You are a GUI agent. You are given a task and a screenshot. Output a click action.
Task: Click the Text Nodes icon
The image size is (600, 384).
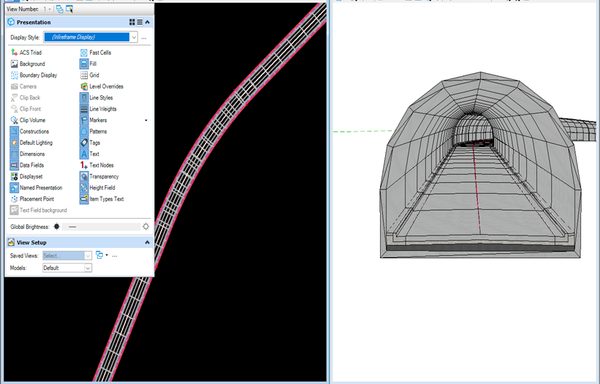click(x=84, y=165)
